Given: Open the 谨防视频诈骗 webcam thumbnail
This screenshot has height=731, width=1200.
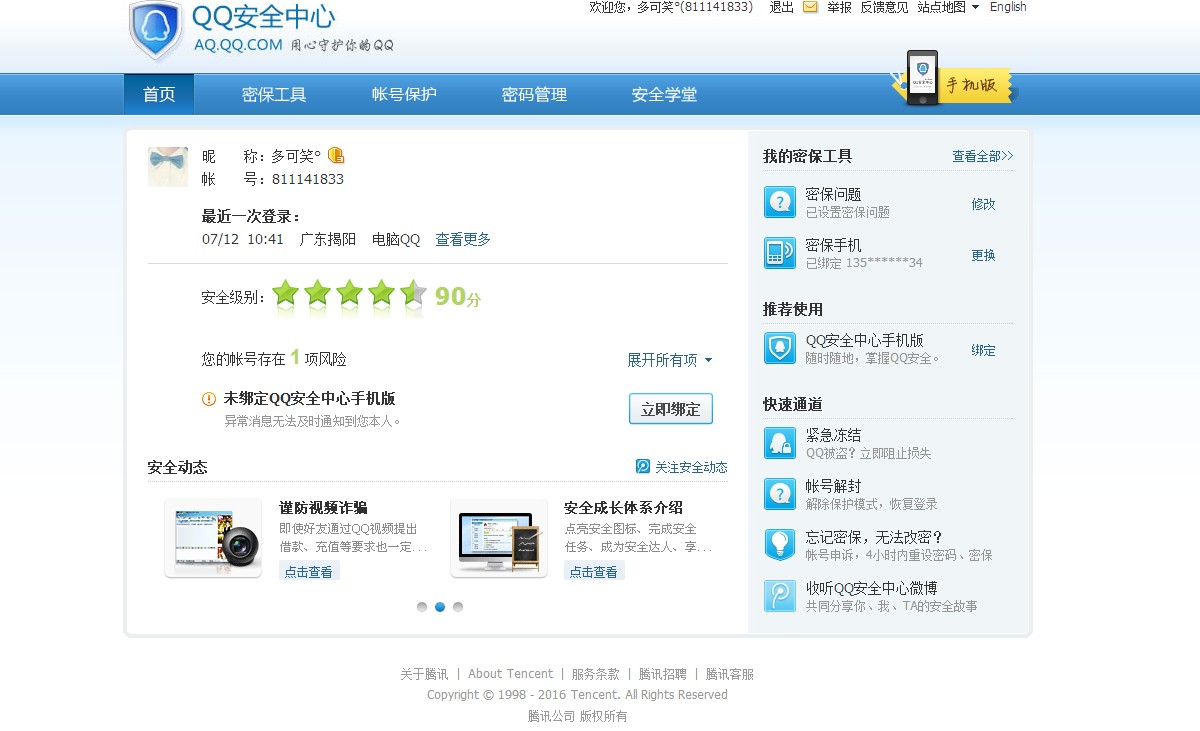Looking at the screenshot, I should point(213,538).
